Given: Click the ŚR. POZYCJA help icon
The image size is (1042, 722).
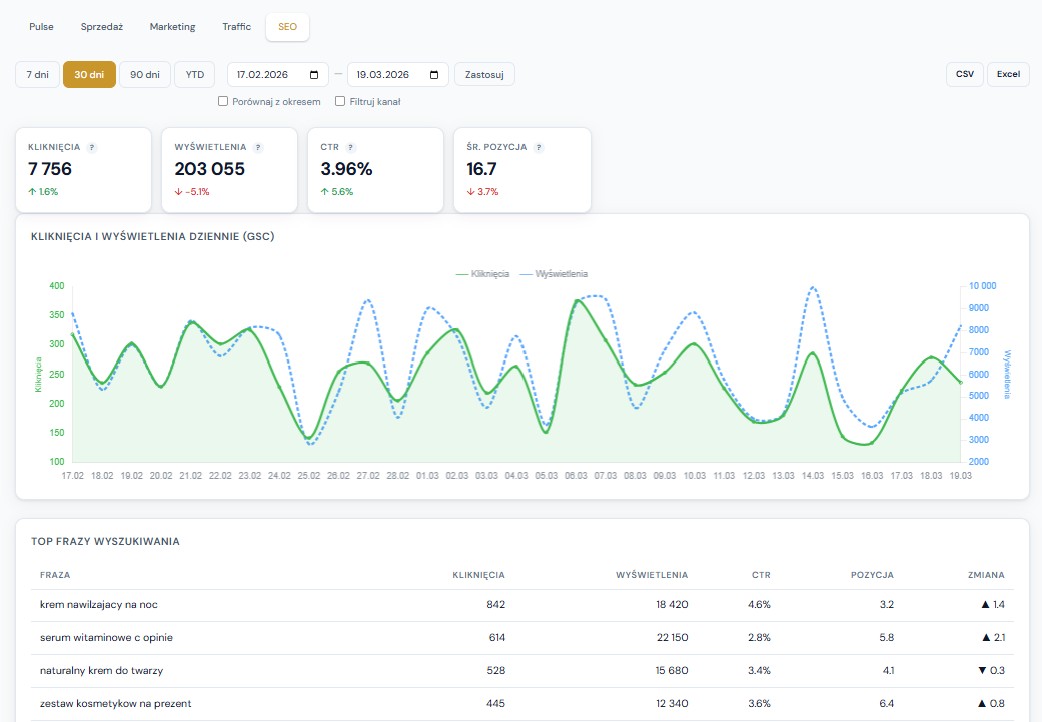Looking at the screenshot, I should 539,147.
